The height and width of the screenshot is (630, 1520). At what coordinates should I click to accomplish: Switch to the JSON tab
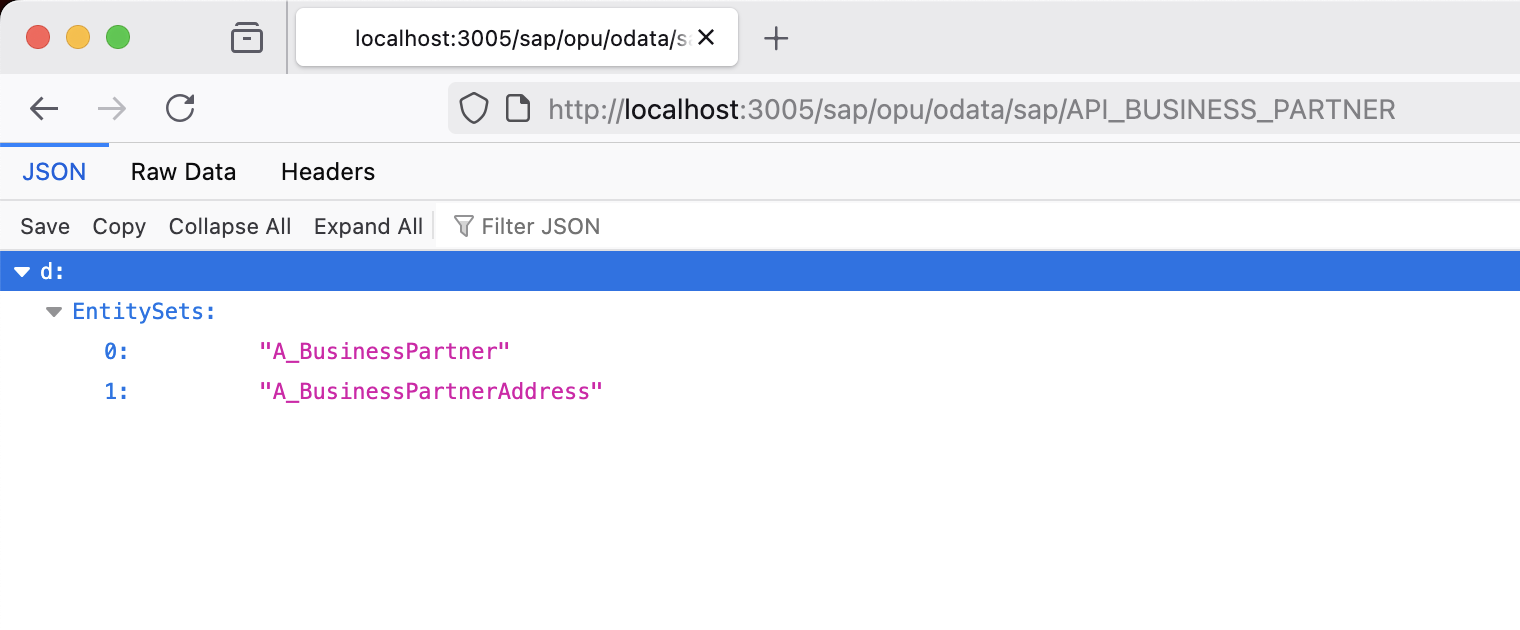pyautogui.click(x=54, y=172)
